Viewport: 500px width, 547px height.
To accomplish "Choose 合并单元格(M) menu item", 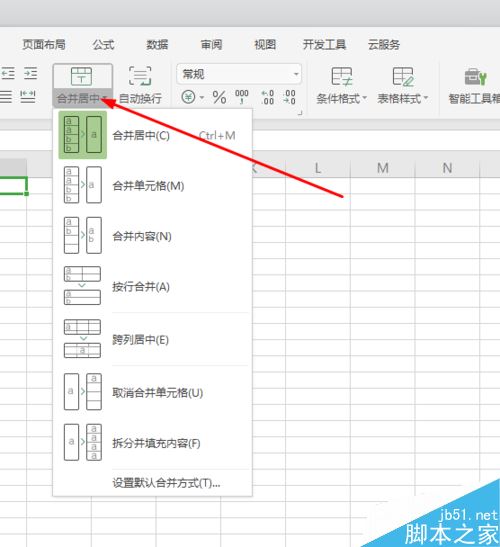I will pyautogui.click(x=152, y=185).
